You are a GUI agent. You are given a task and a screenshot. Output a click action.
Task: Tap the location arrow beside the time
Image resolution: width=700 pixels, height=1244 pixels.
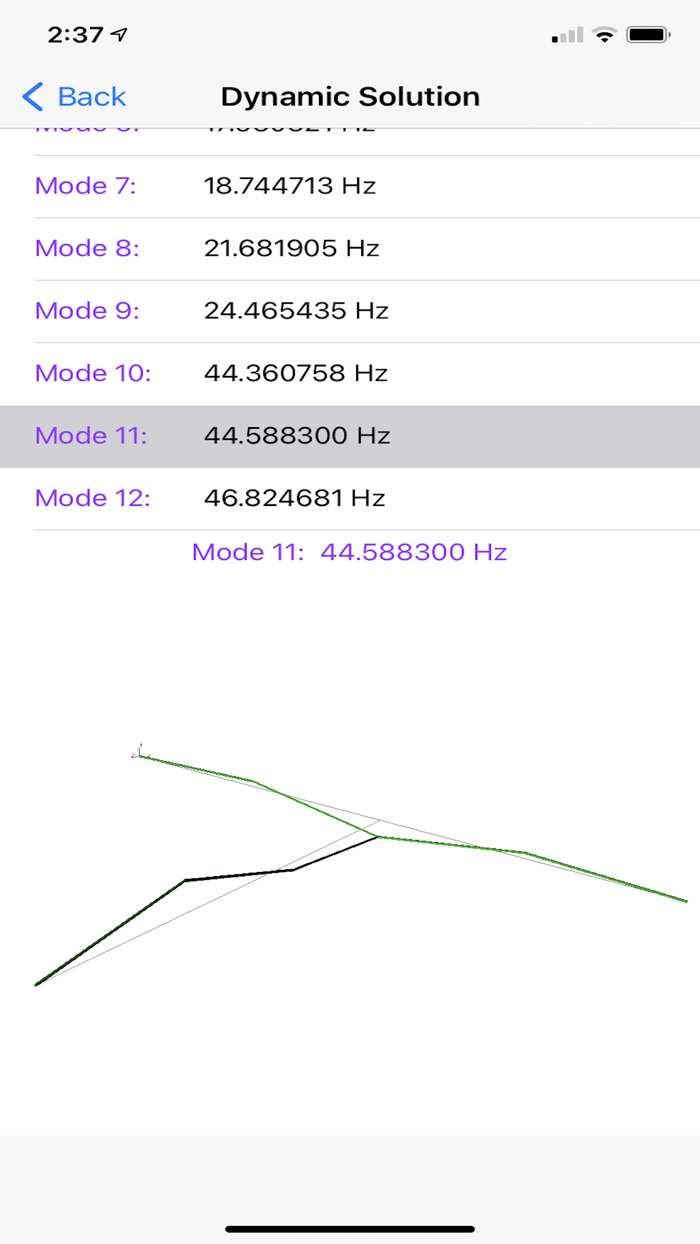coord(120,35)
